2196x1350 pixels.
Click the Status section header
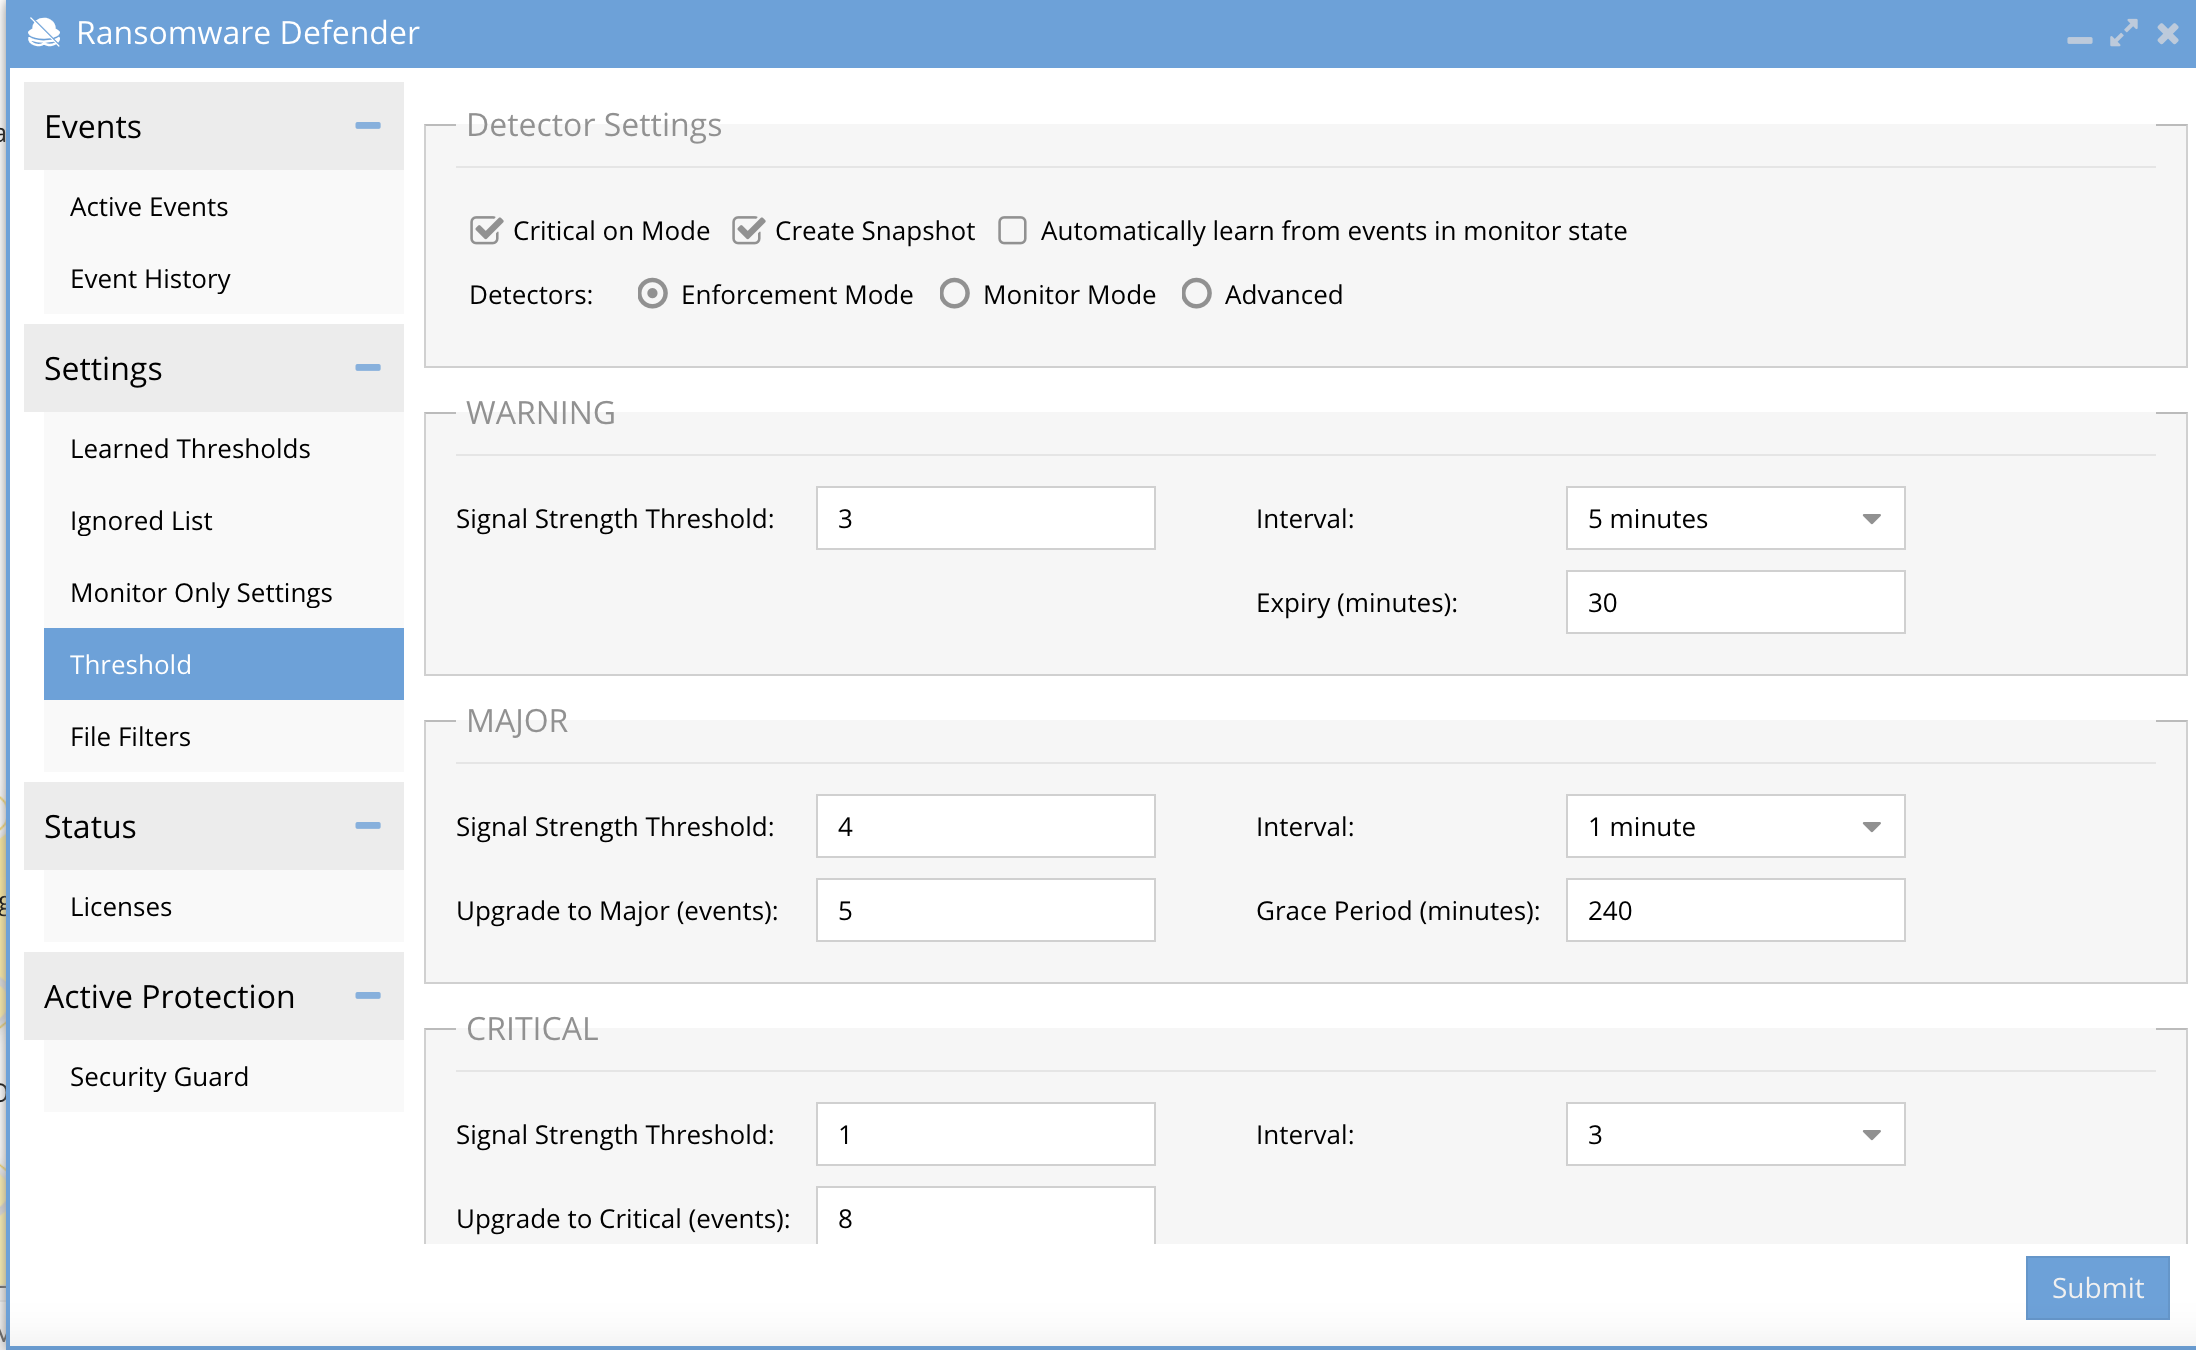(214, 826)
